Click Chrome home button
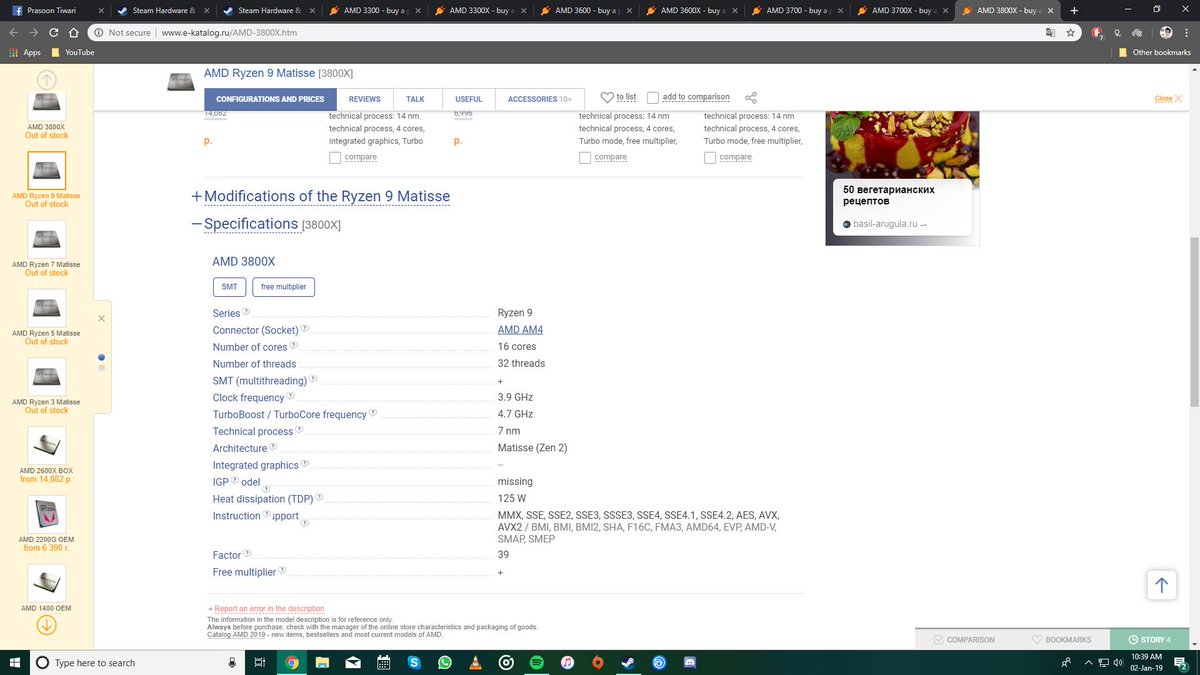Screen dimensions: 1200x675 (73, 32)
